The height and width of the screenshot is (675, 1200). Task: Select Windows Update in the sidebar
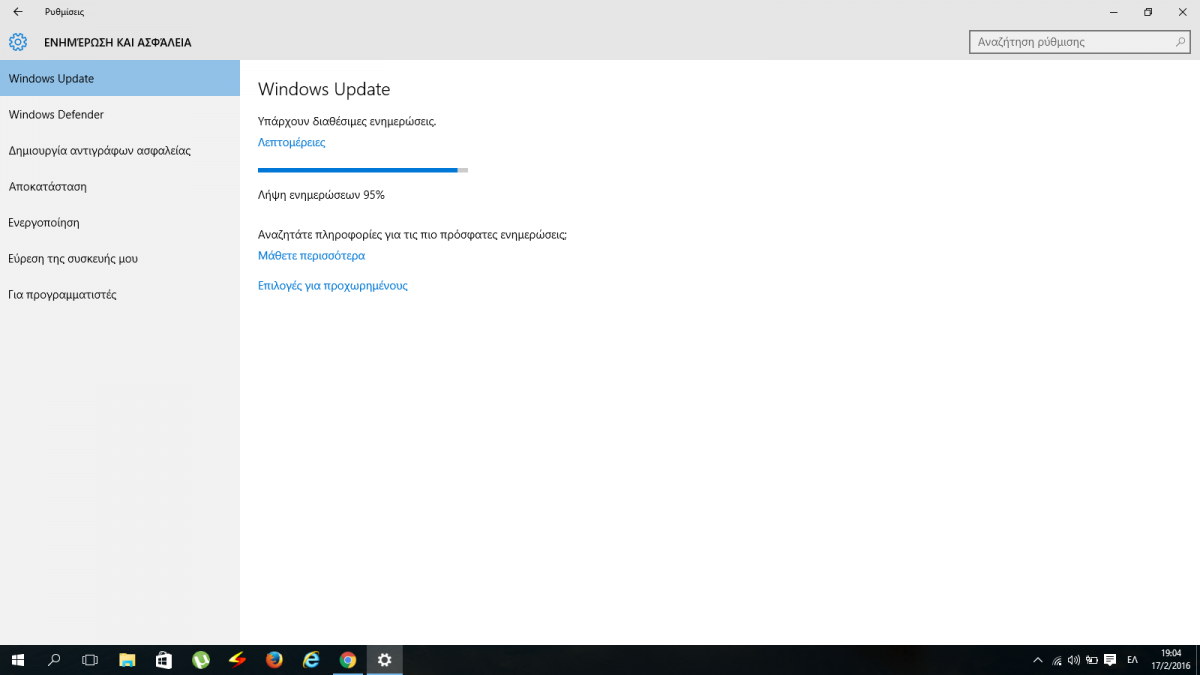(x=120, y=78)
